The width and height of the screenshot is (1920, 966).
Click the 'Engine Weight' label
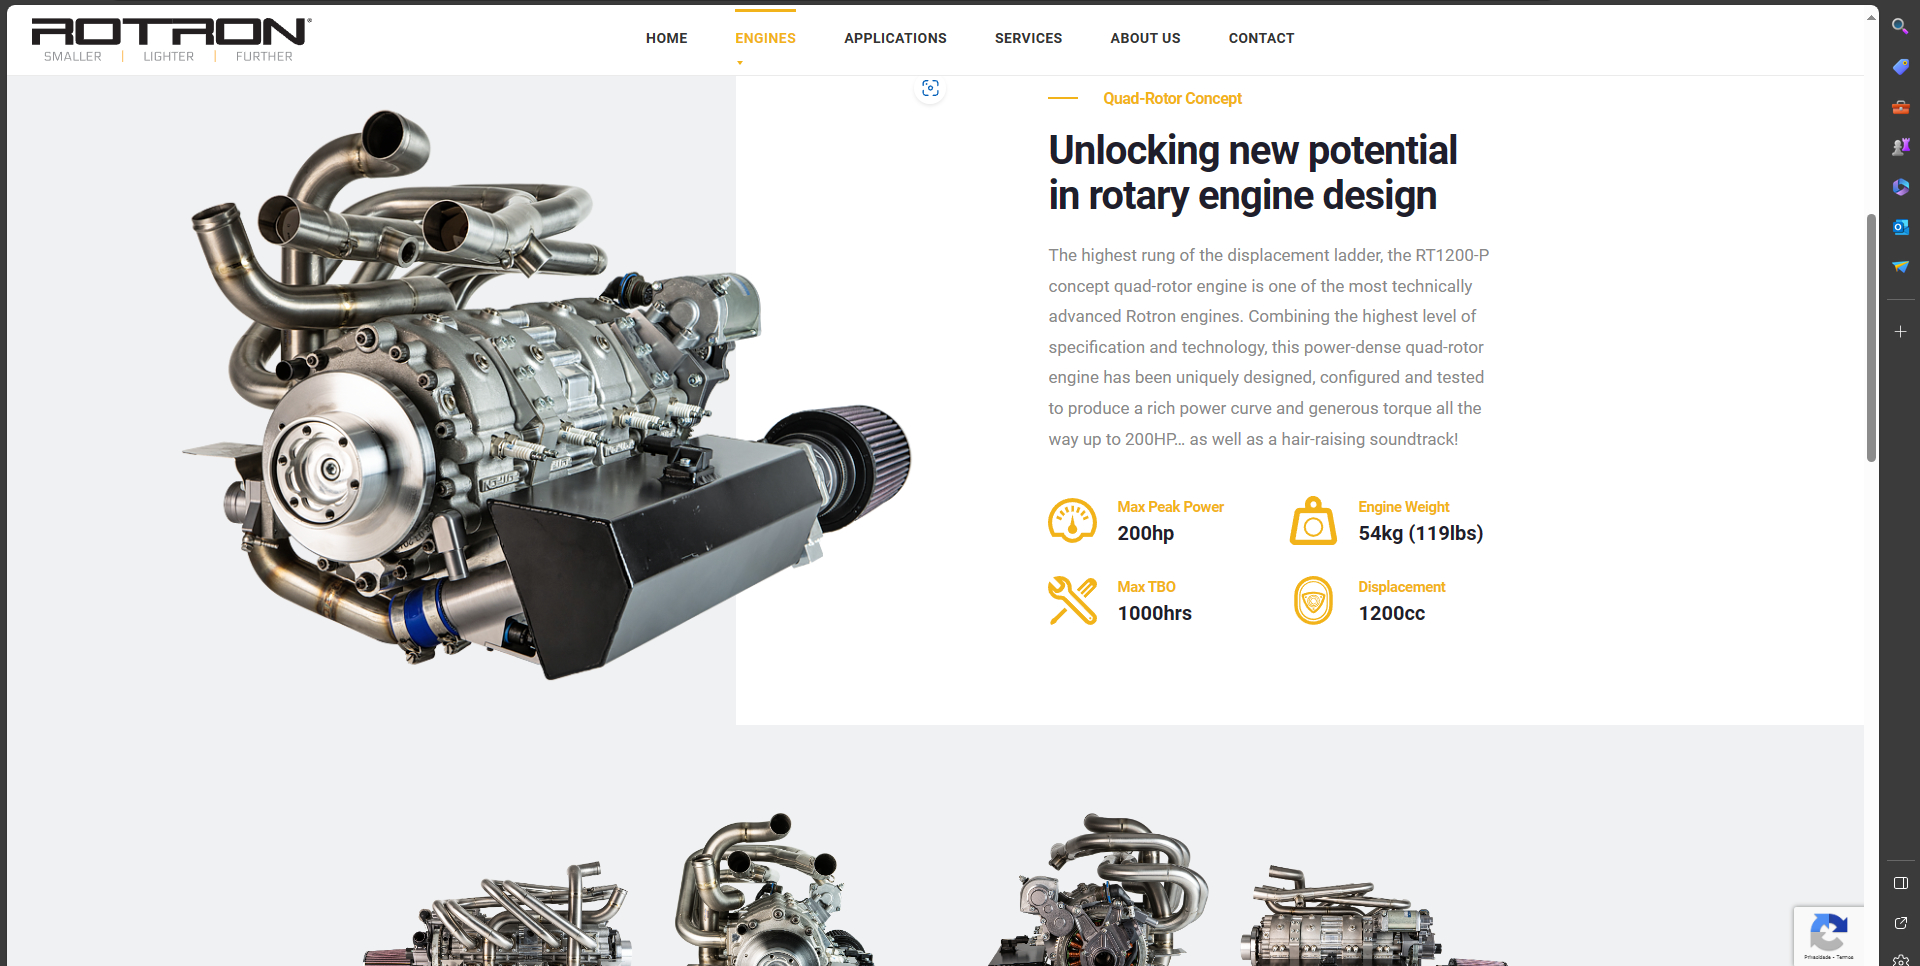pyautogui.click(x=1403, y=507)
